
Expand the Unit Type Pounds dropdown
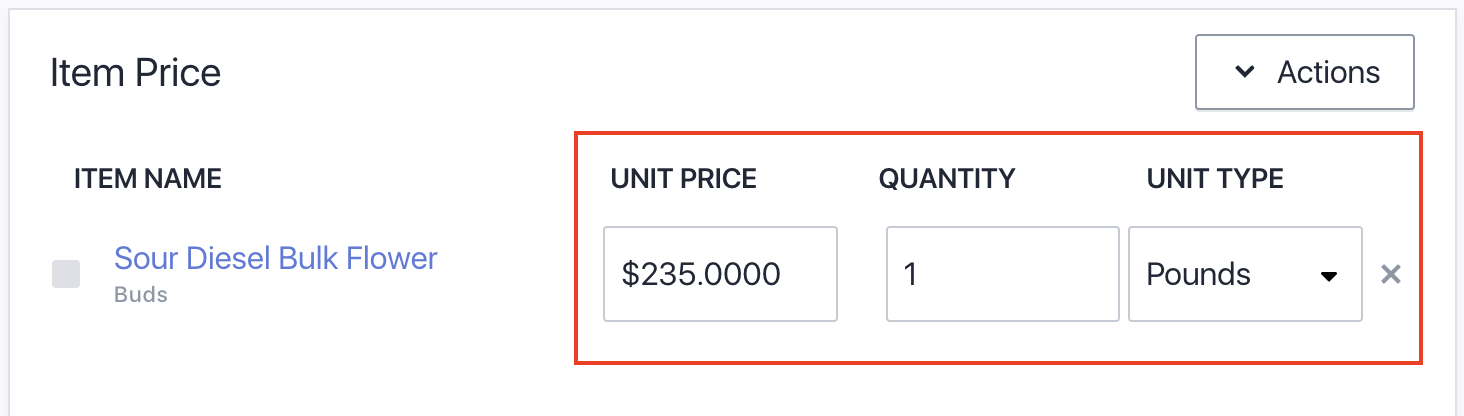pyautogui.click(x=1244, y=274)
